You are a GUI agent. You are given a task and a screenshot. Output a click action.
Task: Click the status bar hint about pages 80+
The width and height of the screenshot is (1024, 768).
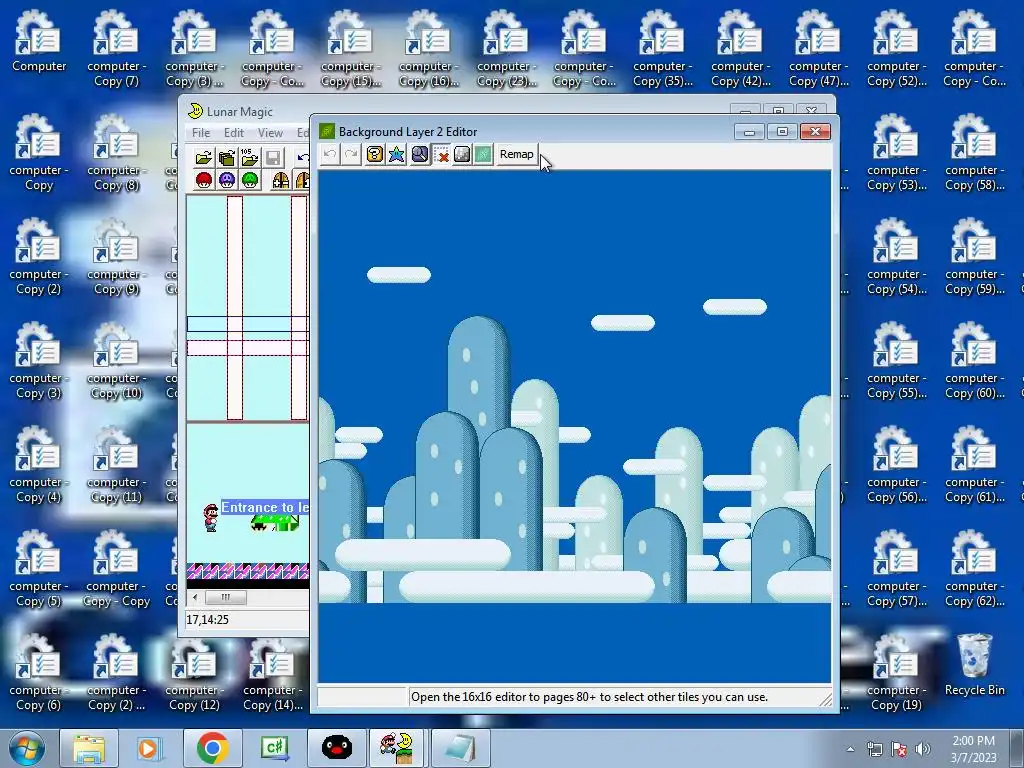pos(589,697)
